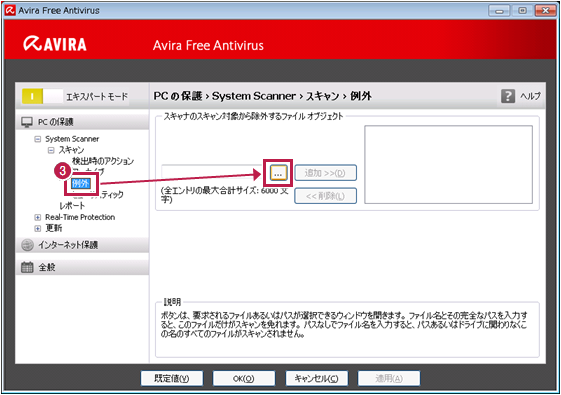Select 更新 tree item

click(x=54, y=228)
